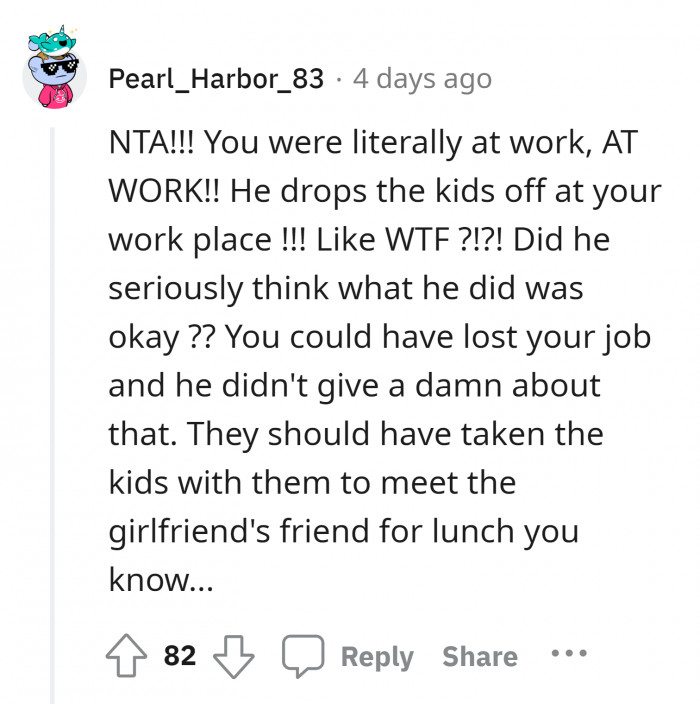Open the Pearl_Harbor_83 user profile
The height and width of the screenshot is (704, 700).
coord(217,79)
